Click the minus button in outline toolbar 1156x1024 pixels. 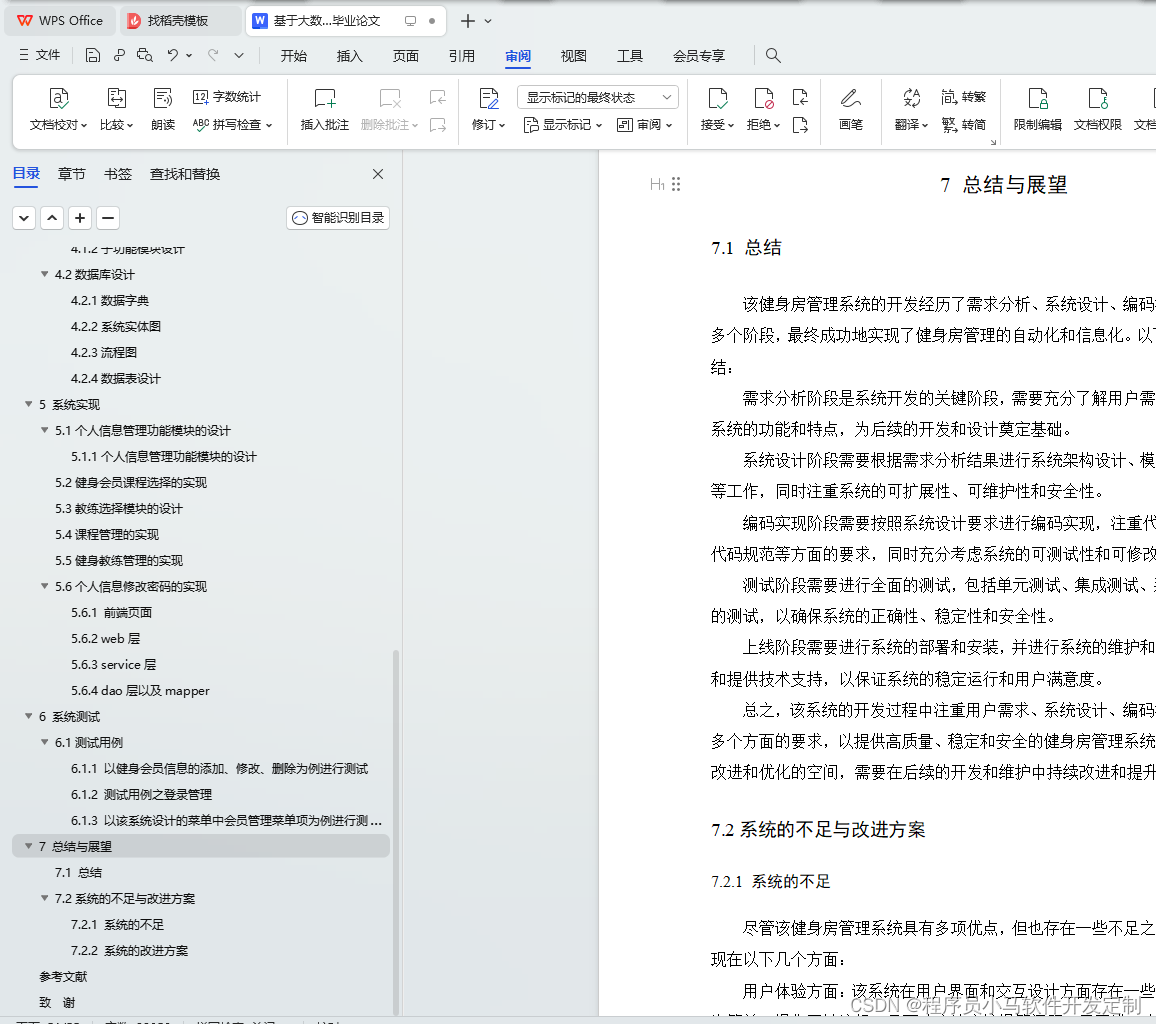[108, 217]
